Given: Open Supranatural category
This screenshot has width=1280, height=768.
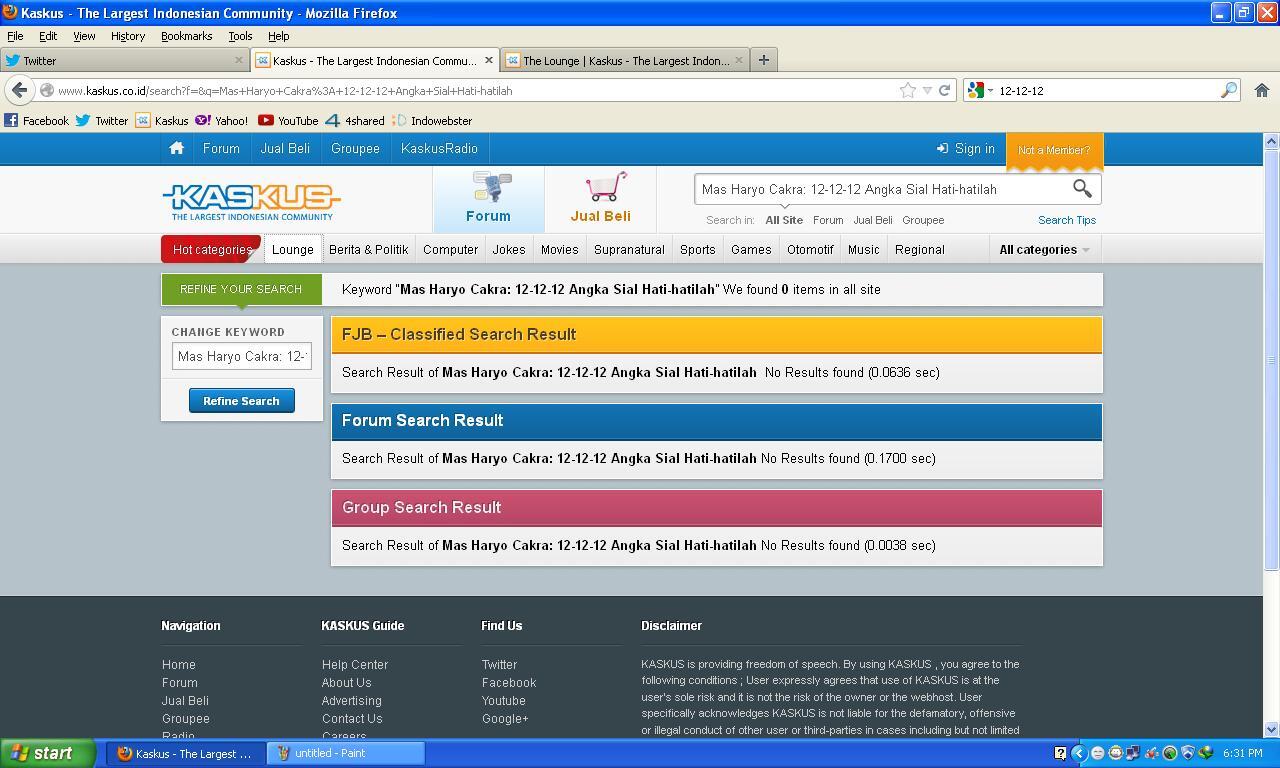Looking at the screenshot, I should 629,249.
